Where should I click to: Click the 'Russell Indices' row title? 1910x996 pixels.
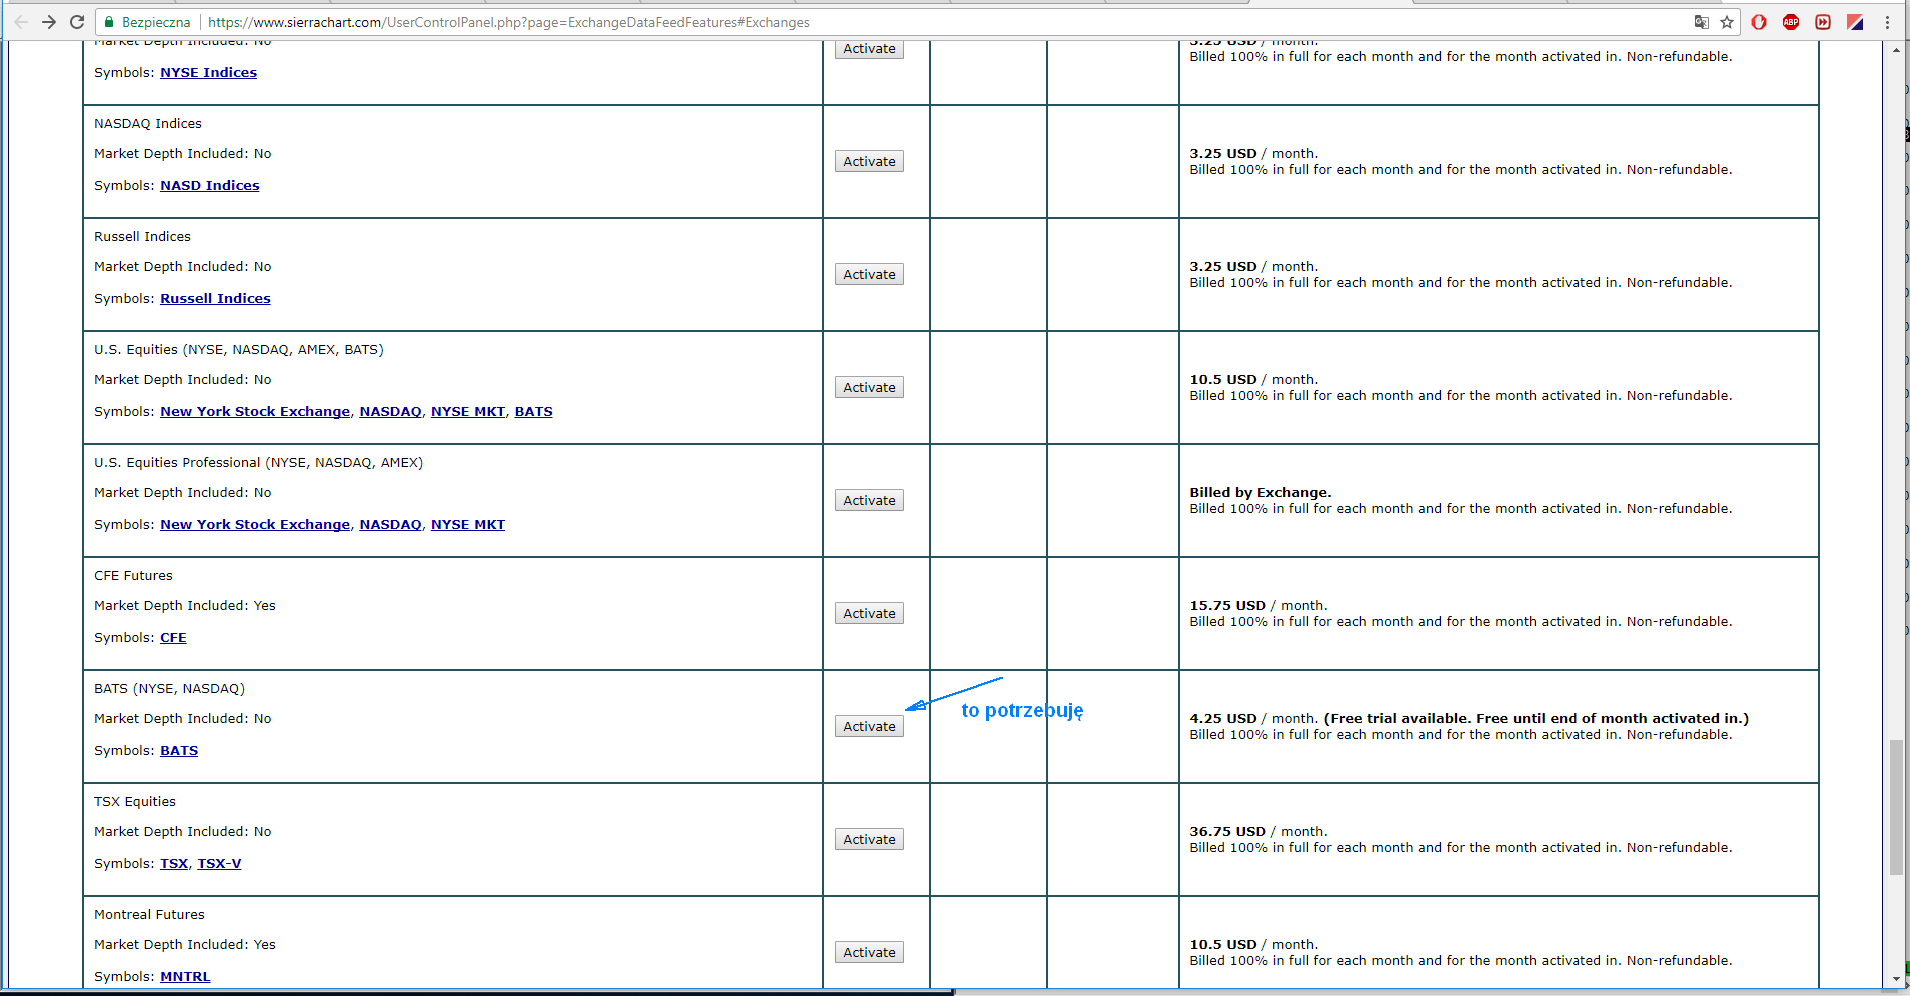(142, 237)
